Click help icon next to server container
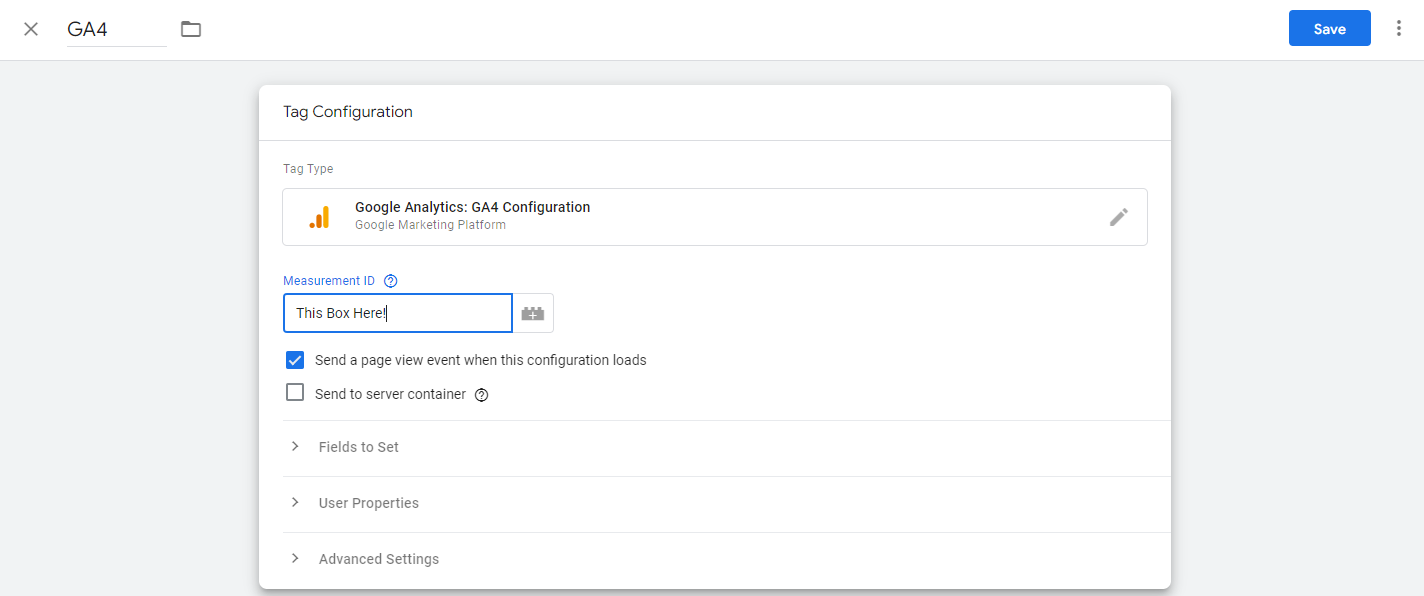Image resolution: width=1424 pixels, height=596 pixels. (x=482, y=395)
